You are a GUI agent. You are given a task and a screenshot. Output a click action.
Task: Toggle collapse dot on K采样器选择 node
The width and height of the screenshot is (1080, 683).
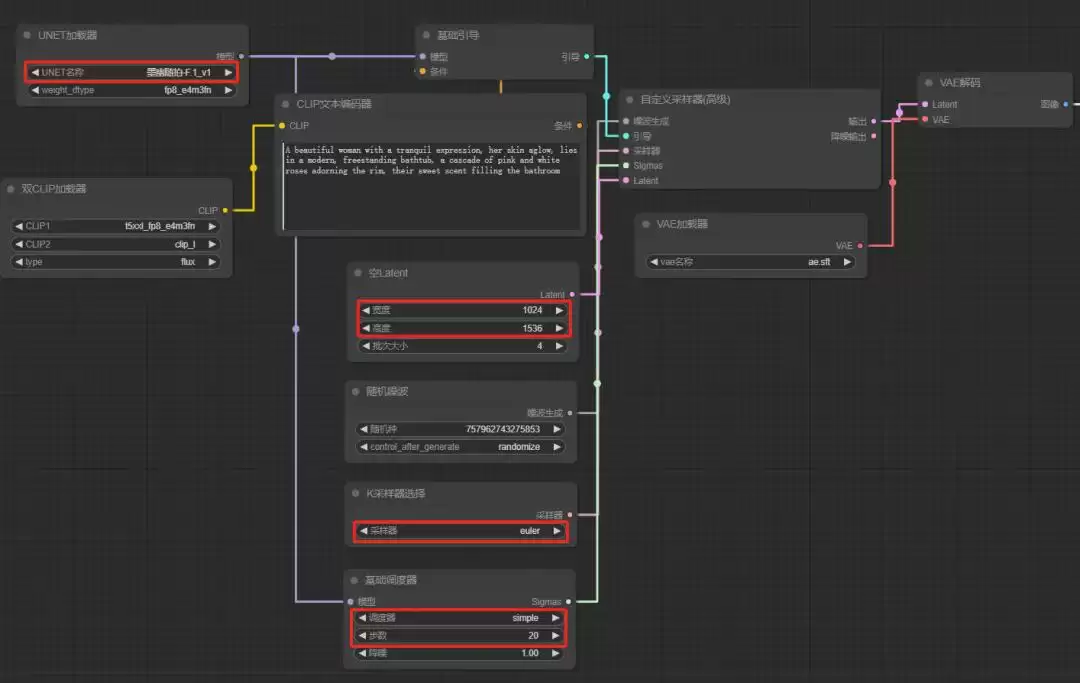coord(355,493)
